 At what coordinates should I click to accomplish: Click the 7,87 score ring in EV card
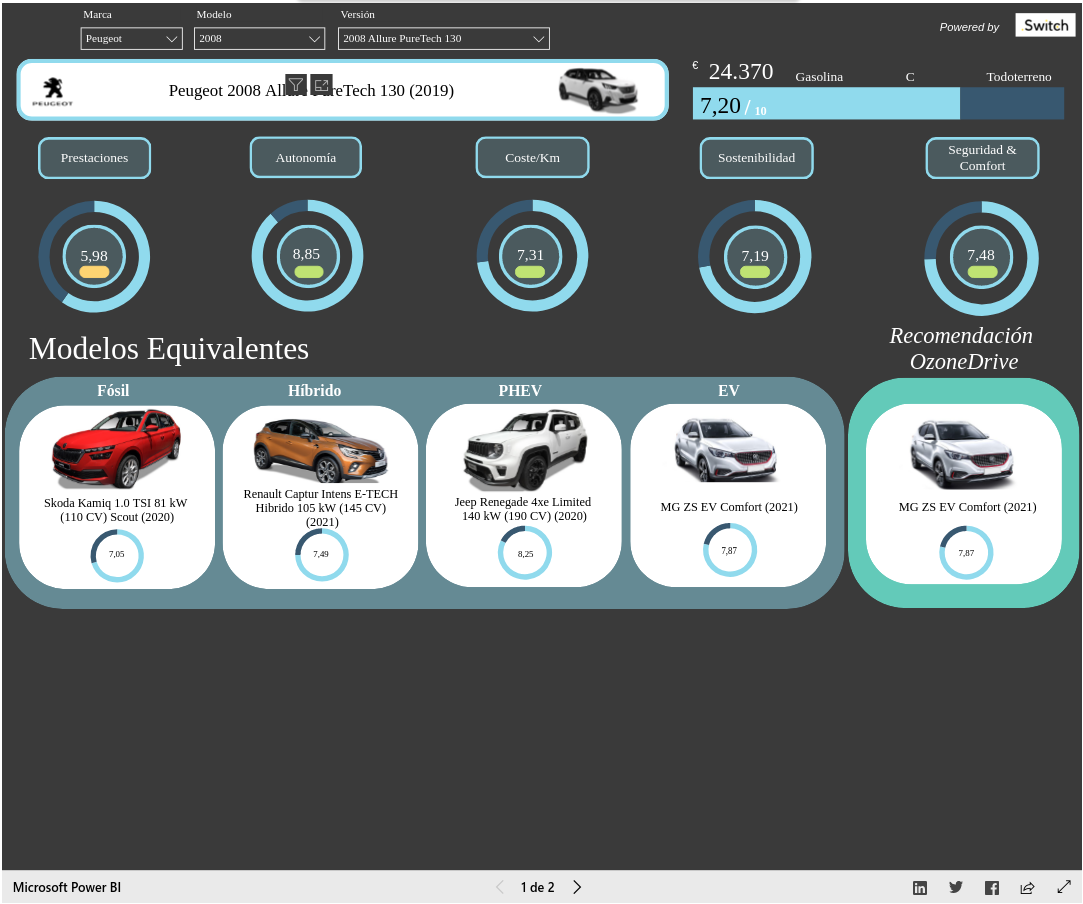tap(729, 550)
